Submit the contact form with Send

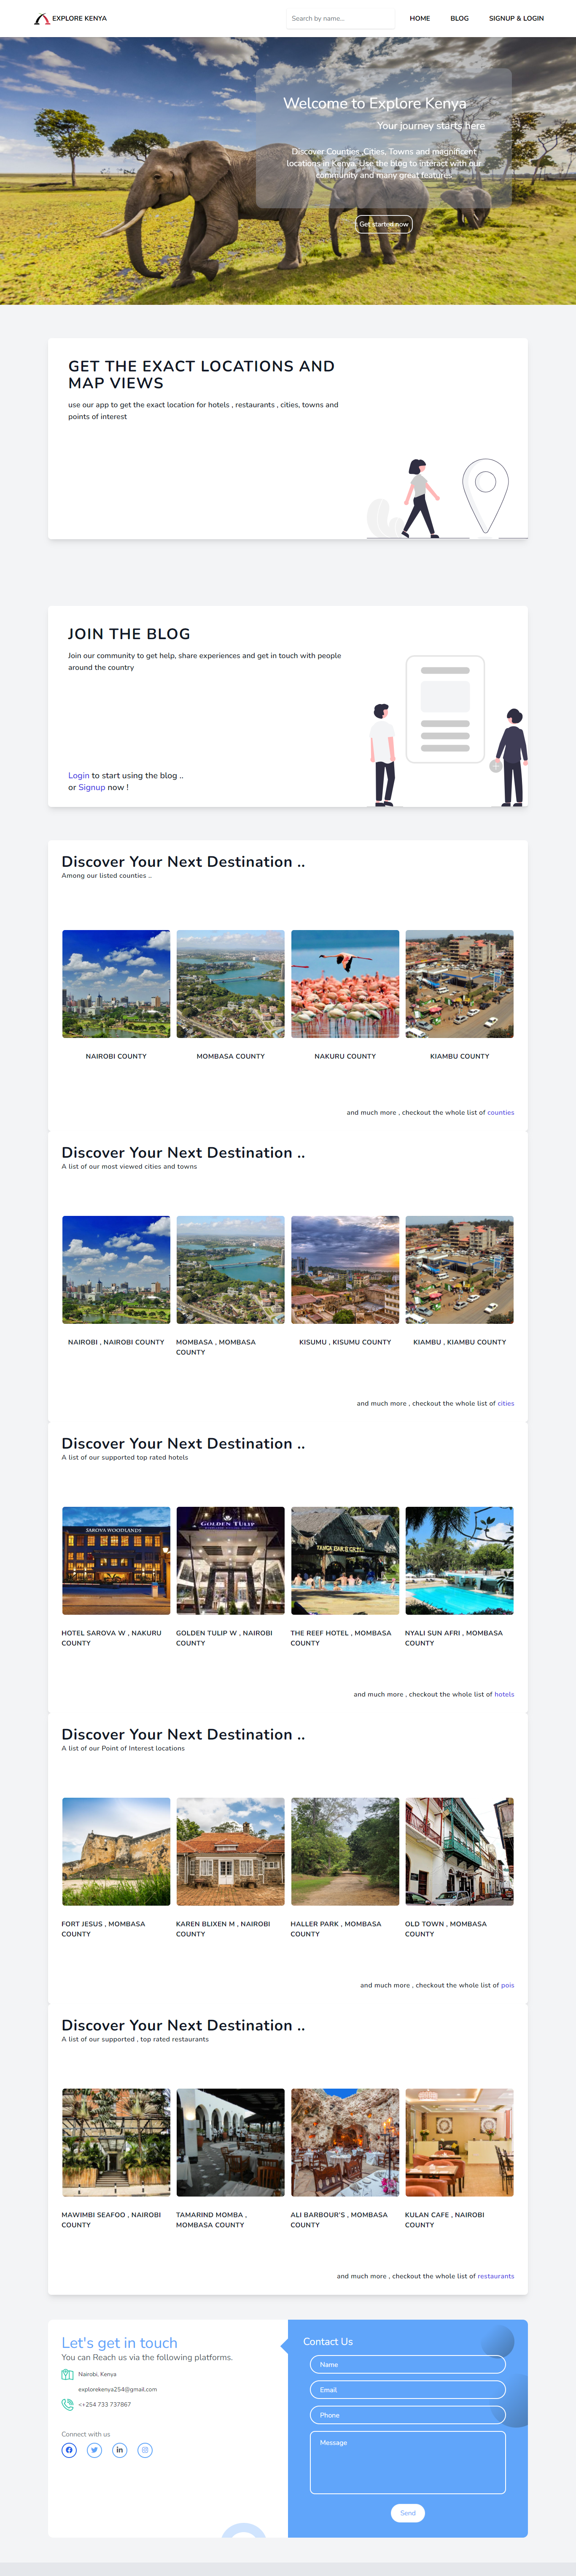(408, 2513)
